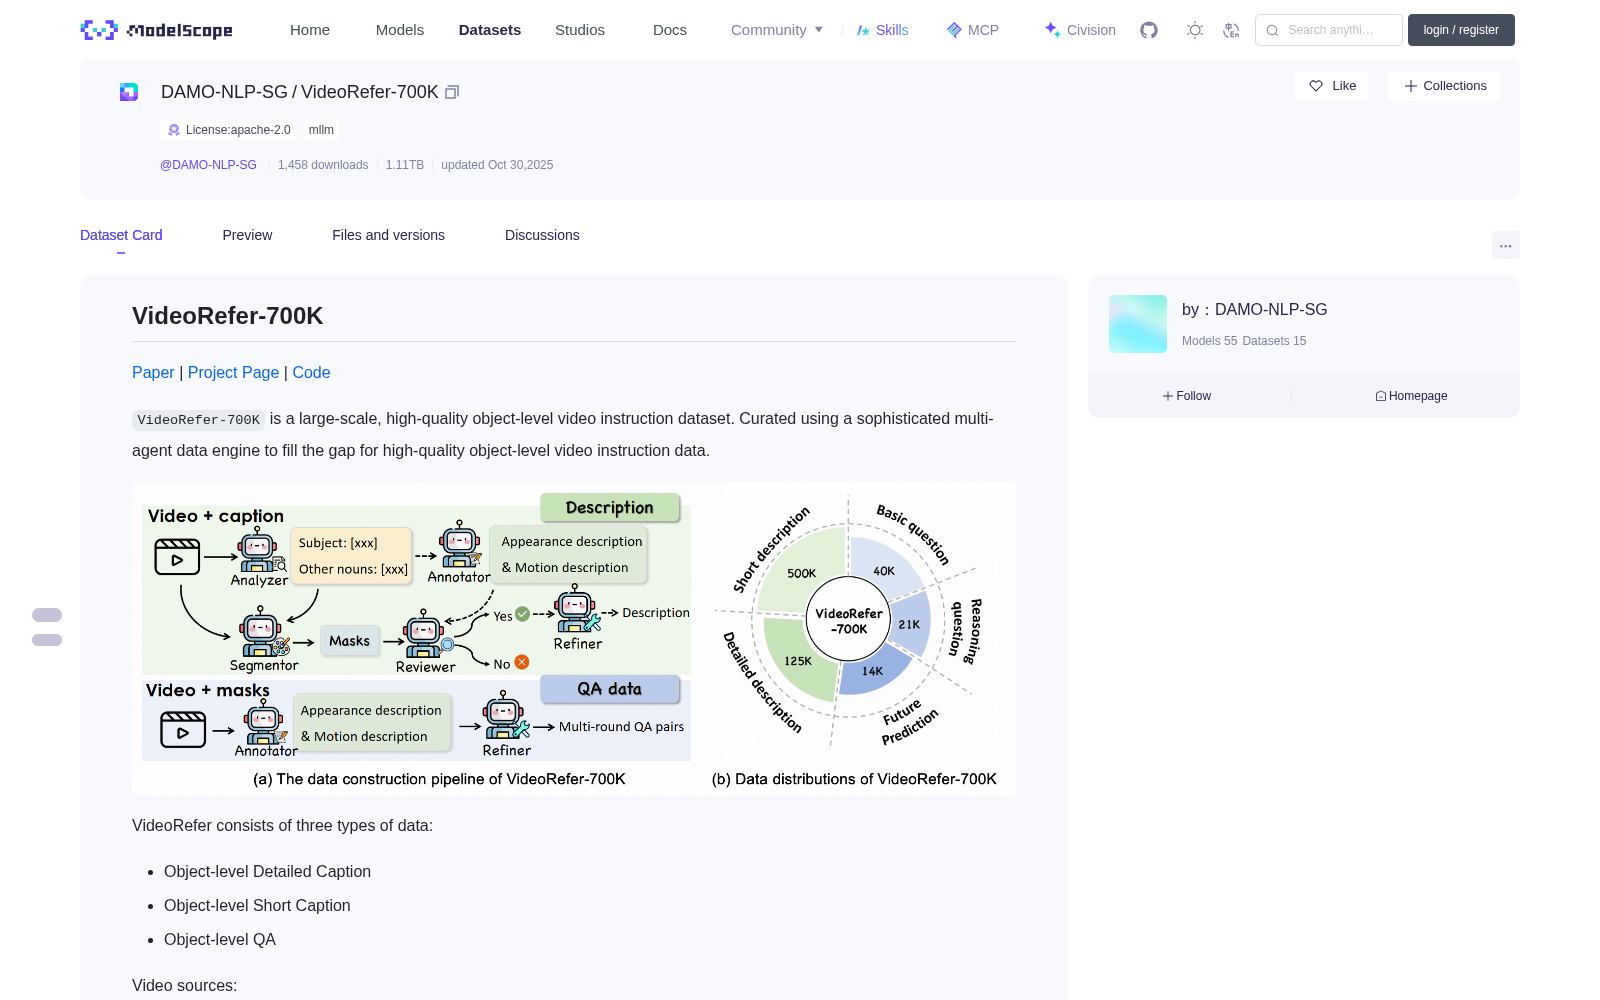The height and width of the screenshot is (1000, 1600).
Task: Open the Project Page link
Action: tap(233, 372)
